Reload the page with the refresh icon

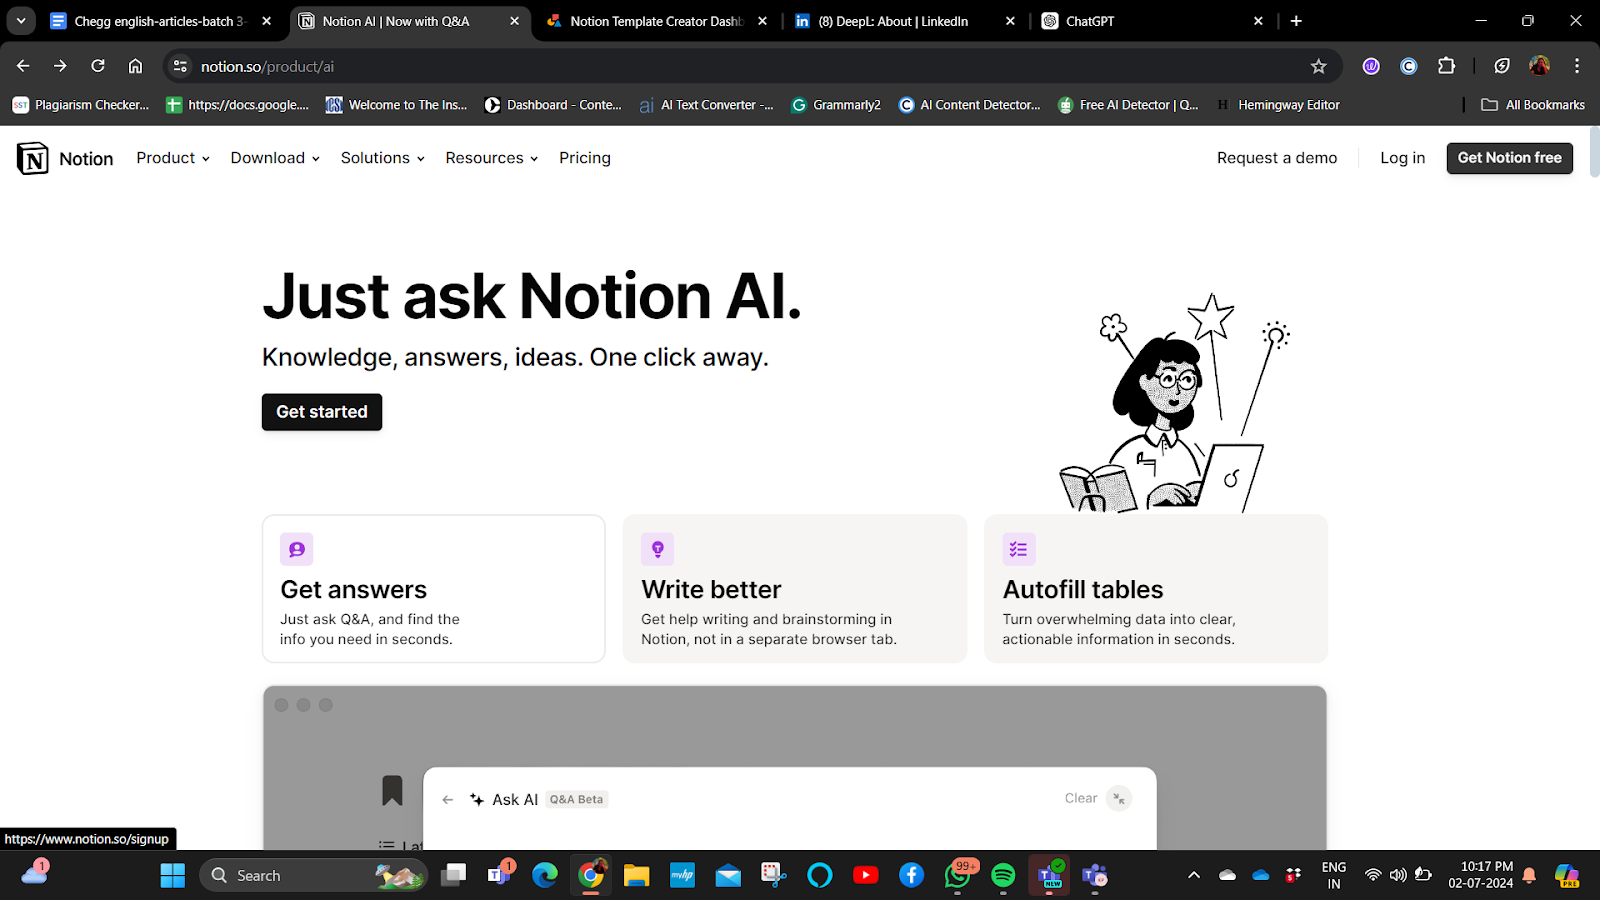pyautogui.click(x=98, y=66)
